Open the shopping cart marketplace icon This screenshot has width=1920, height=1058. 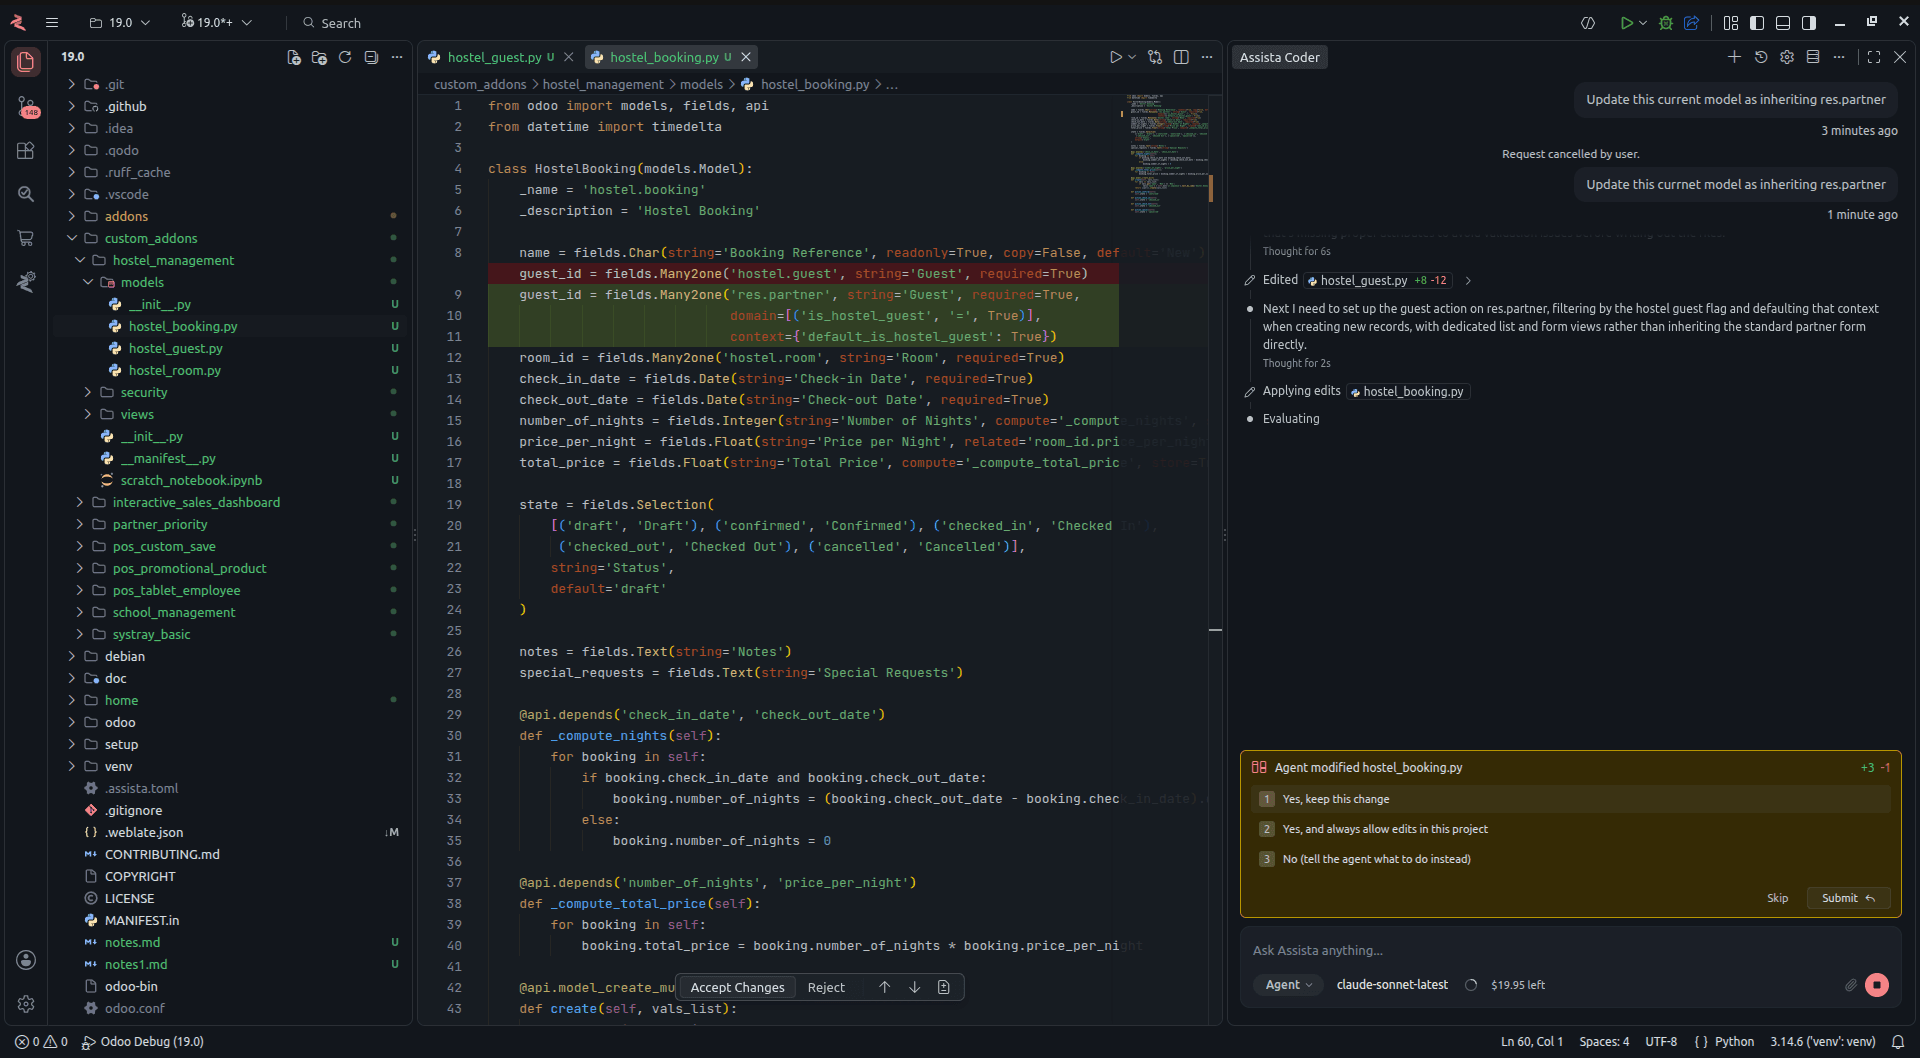click(x=26, y=238)
